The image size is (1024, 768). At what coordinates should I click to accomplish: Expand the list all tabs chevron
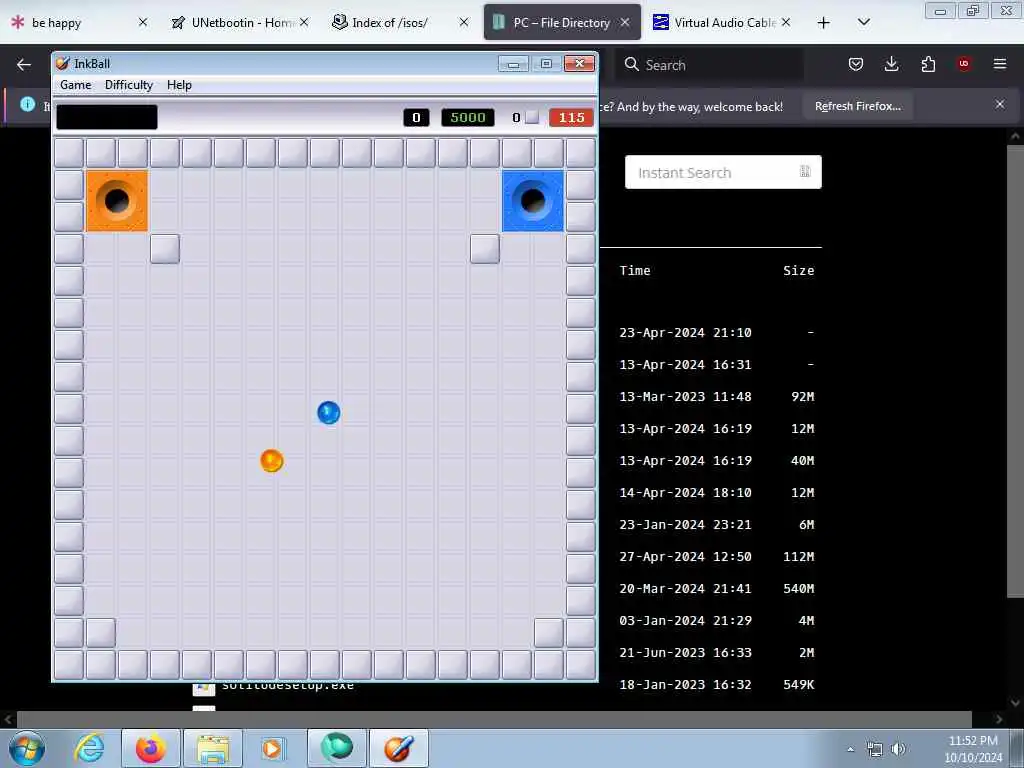tap(863, 23)
